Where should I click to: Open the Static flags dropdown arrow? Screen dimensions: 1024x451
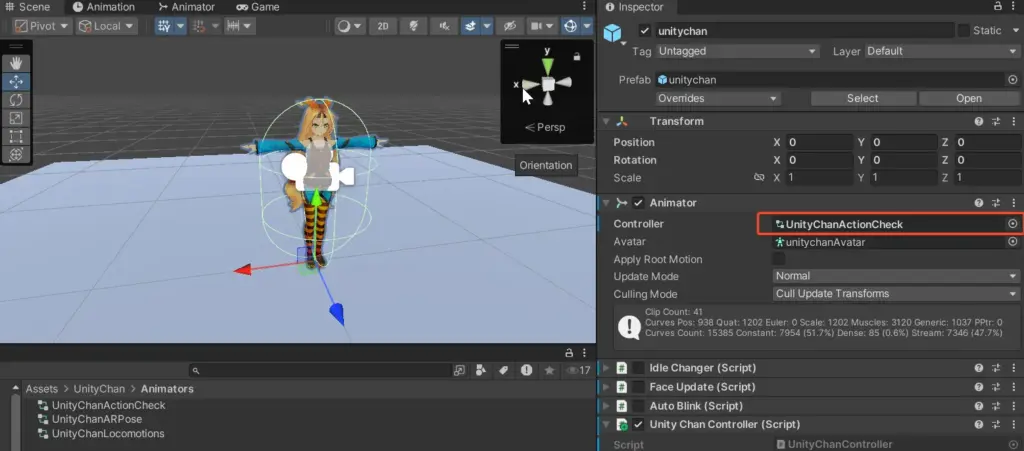coord(1014,31)
